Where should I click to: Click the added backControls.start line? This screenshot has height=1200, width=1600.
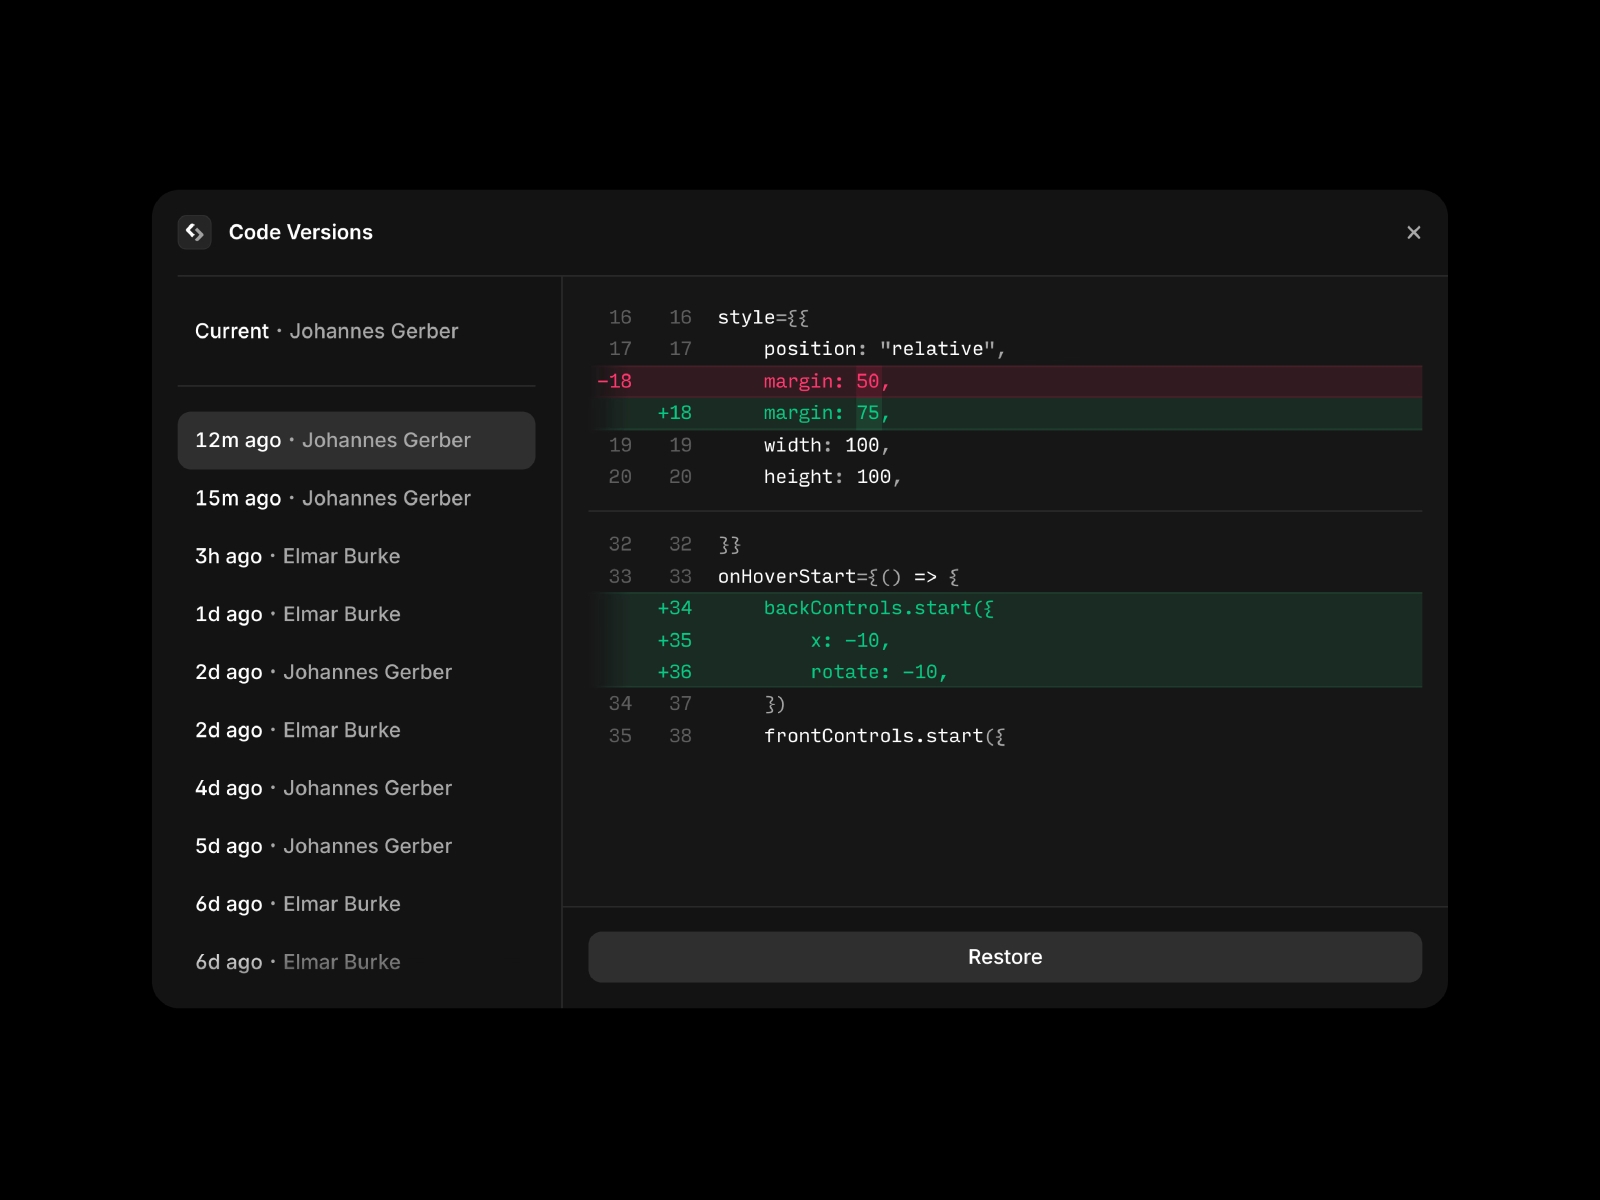1005,608
